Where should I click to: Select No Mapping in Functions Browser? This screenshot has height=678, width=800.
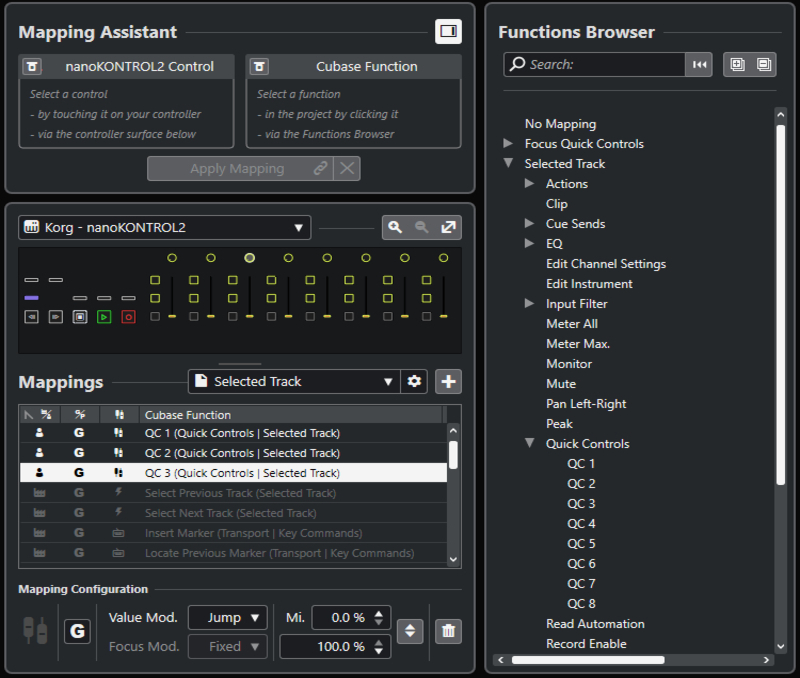click(560, 124)
